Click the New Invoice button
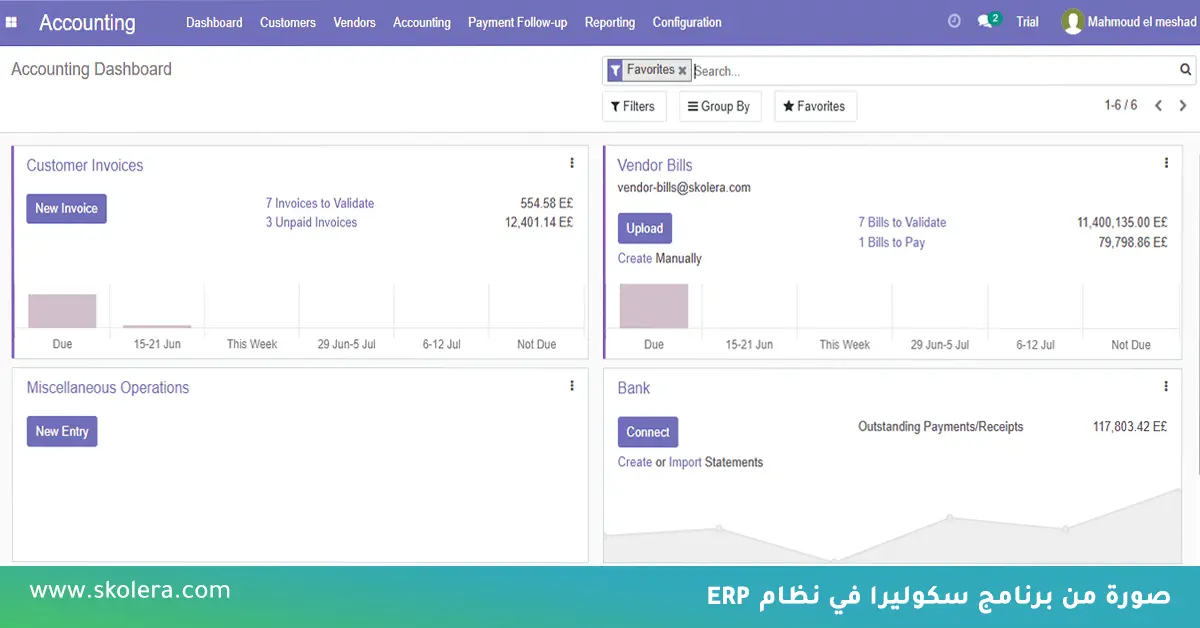 (x=66, y=209)
